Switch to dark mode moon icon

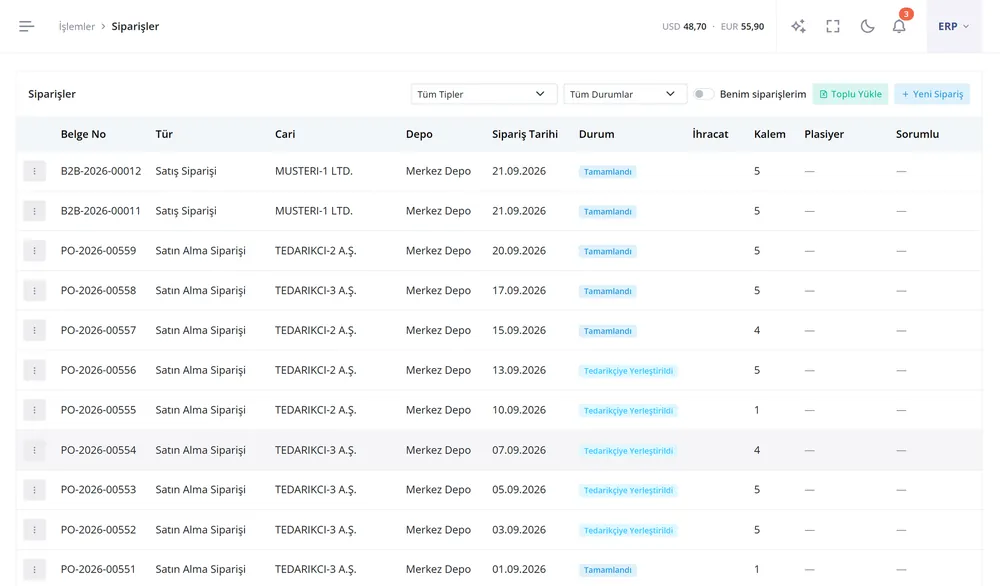point(867,26)
